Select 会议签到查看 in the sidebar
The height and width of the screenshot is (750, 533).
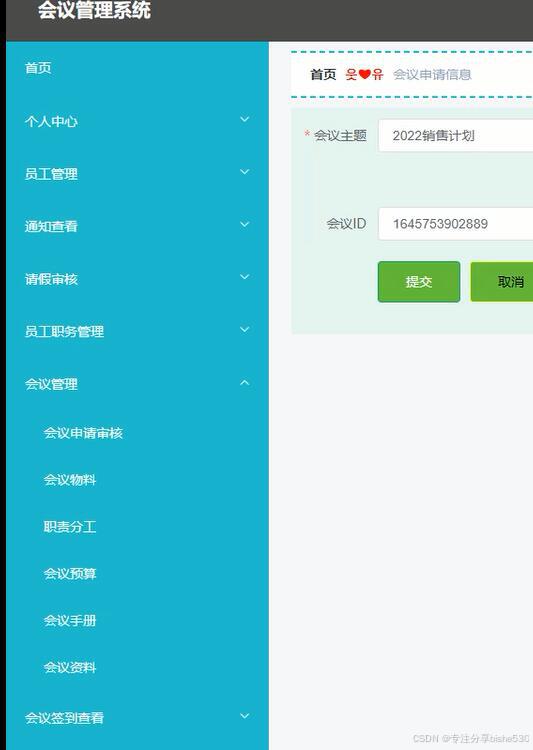tap(64, 717)
